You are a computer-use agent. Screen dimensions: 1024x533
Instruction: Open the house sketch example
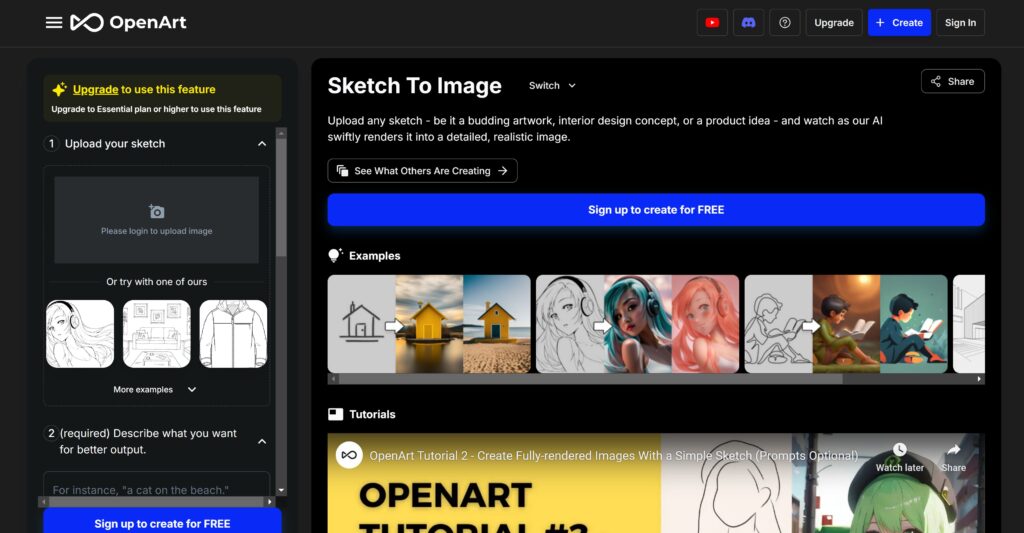429,324
